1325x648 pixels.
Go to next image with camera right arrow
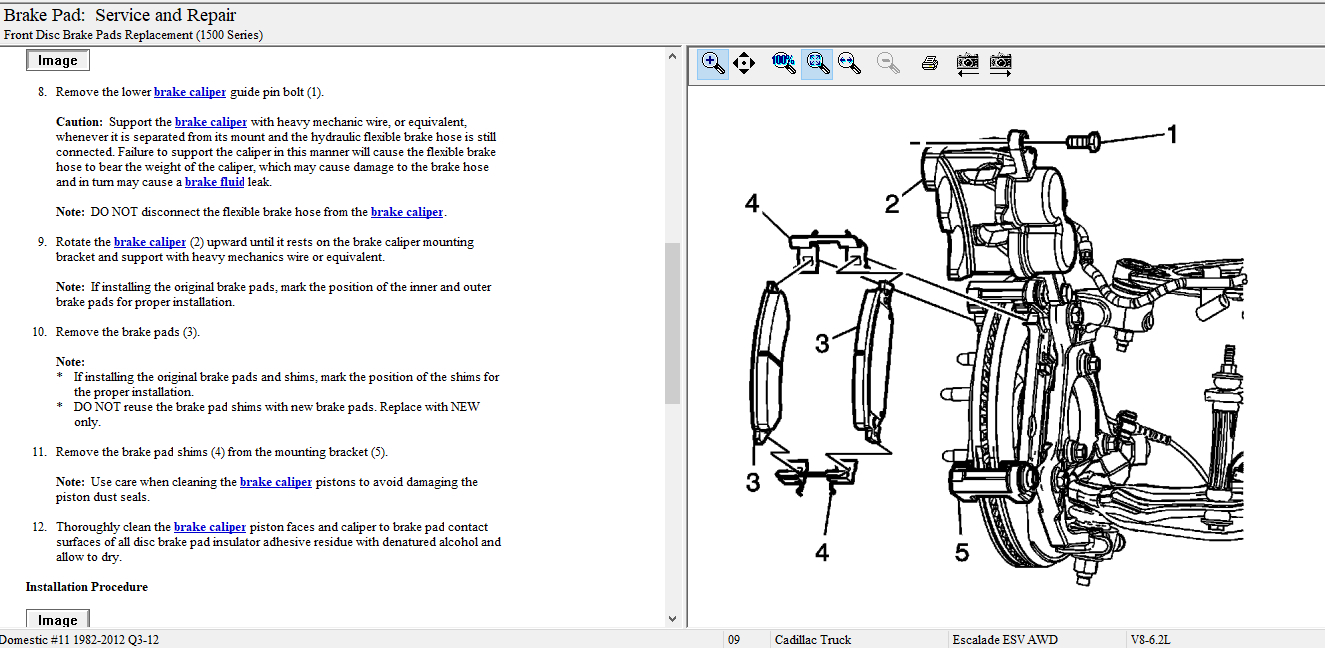pos(1000,63)
